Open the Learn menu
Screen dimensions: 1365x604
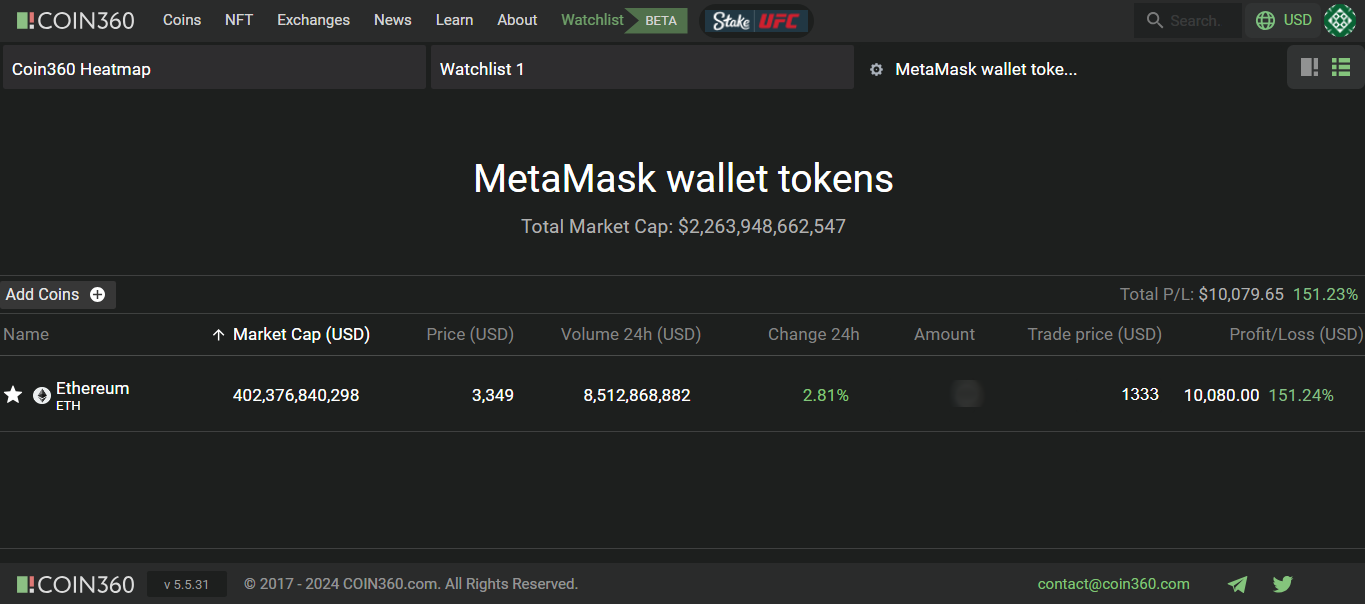coord(454,20)
